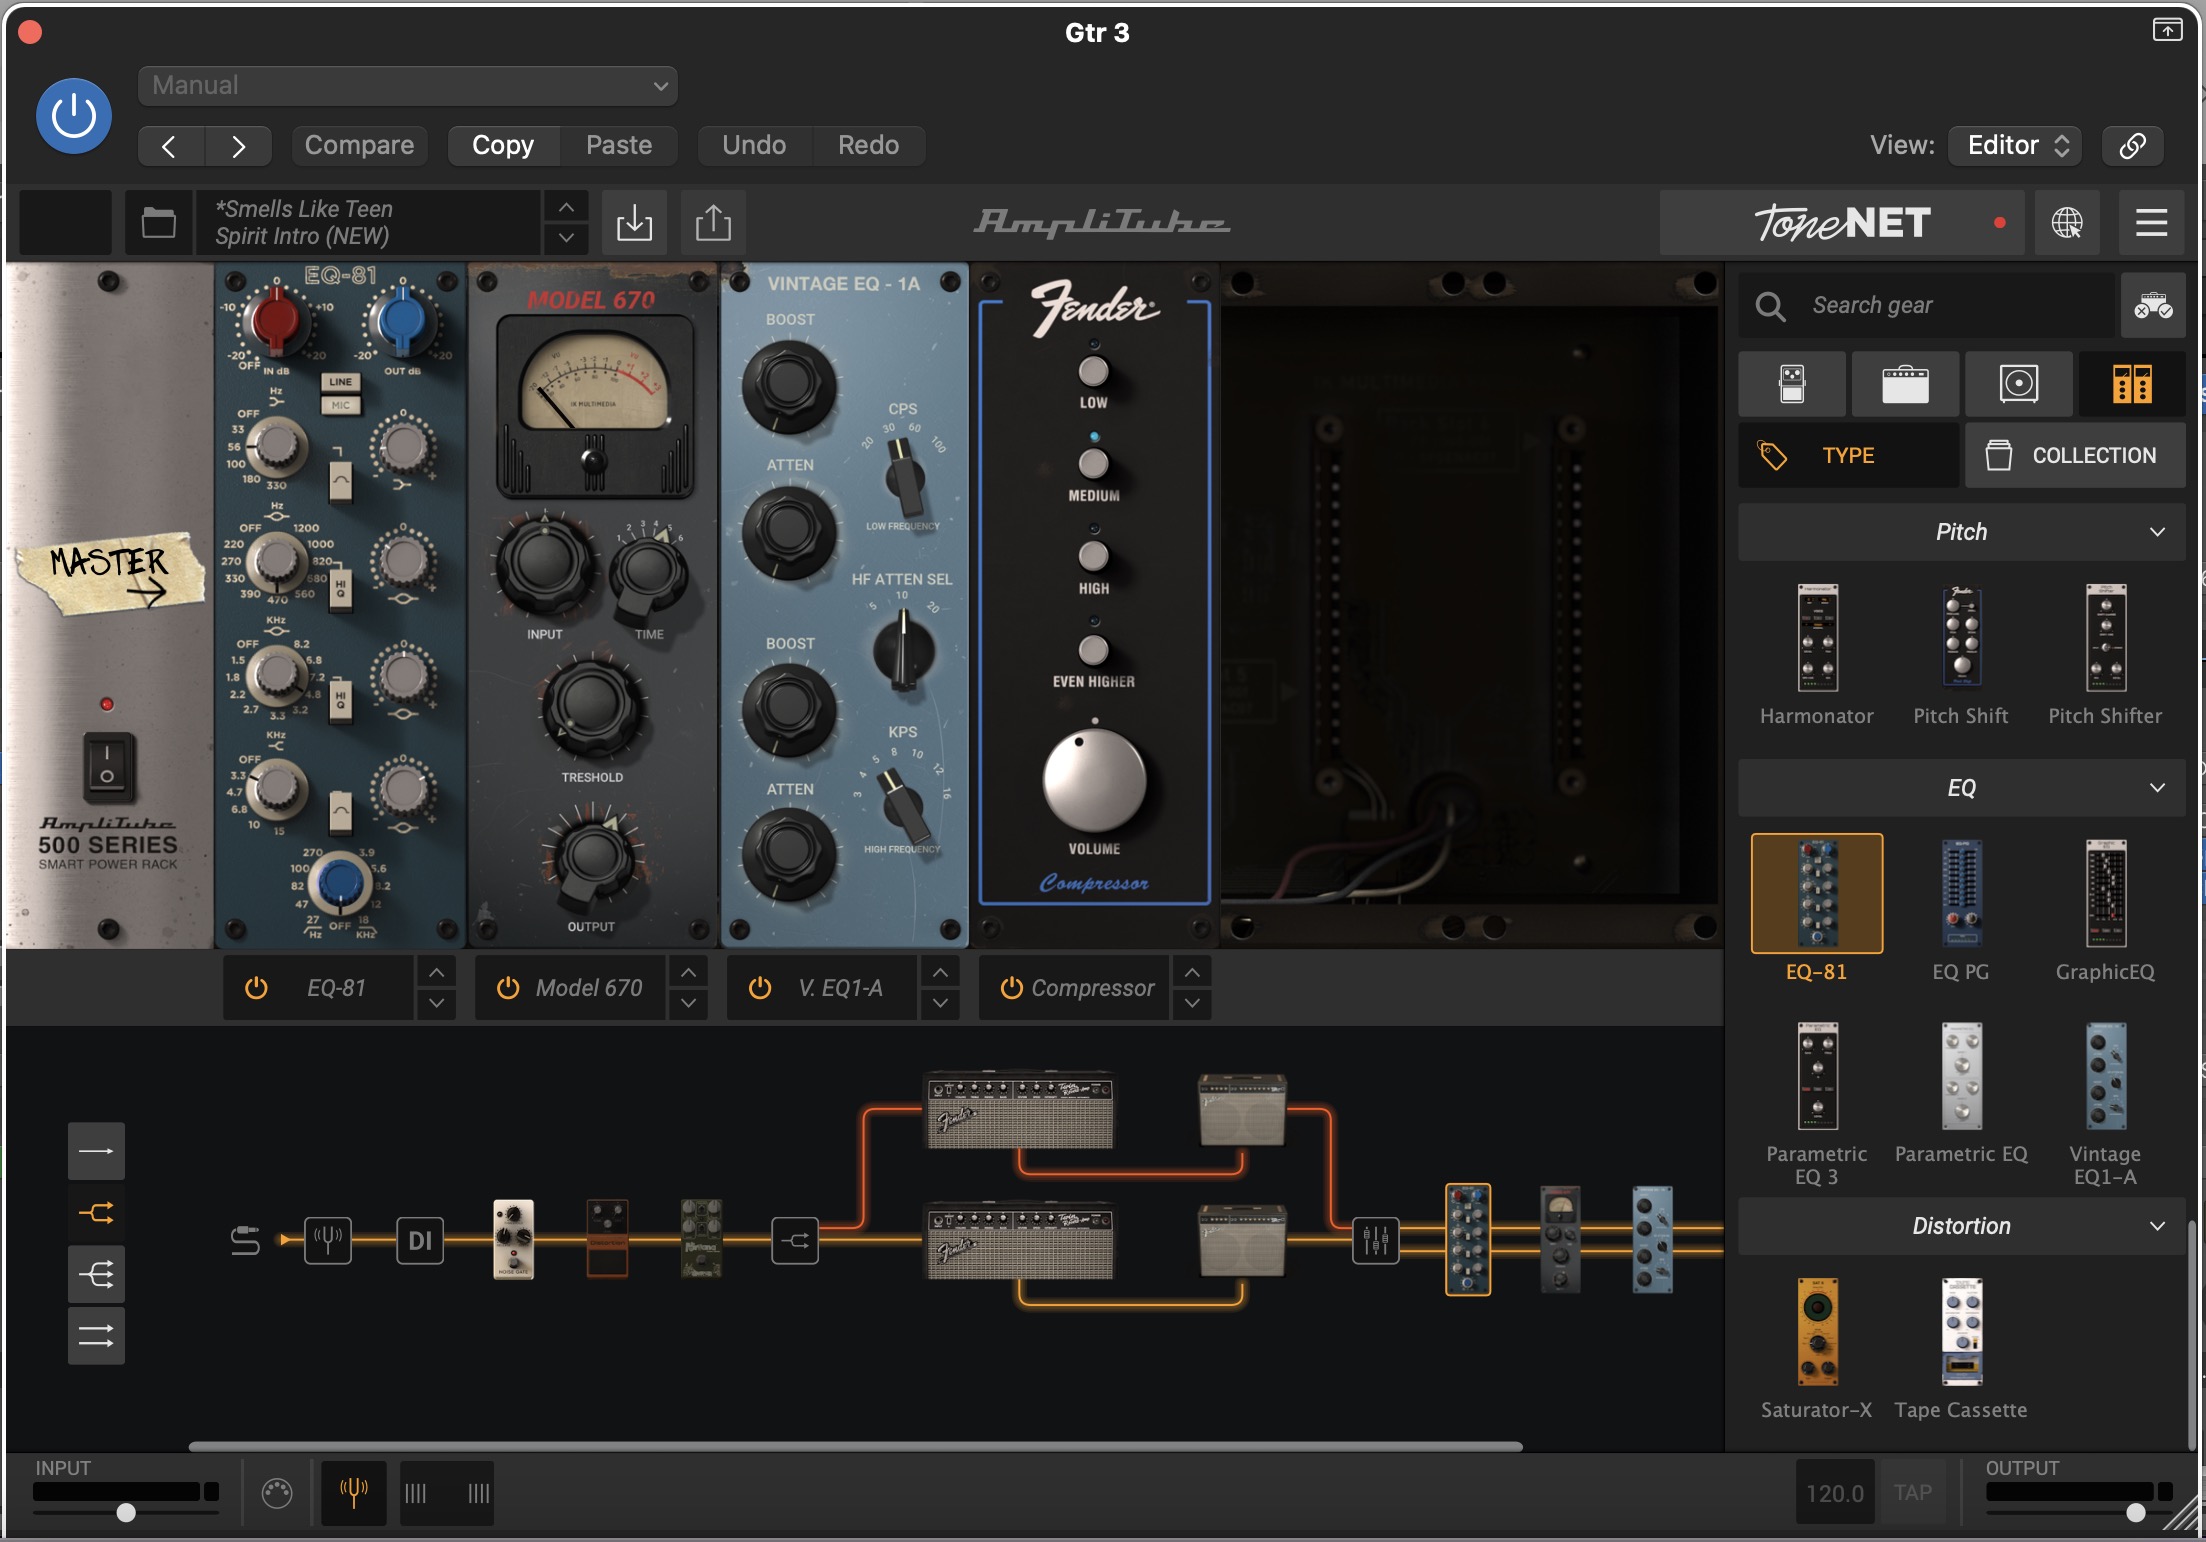Select the dual parallel routing icon
The image size is (2206, 1542).
pos(96,1336)
